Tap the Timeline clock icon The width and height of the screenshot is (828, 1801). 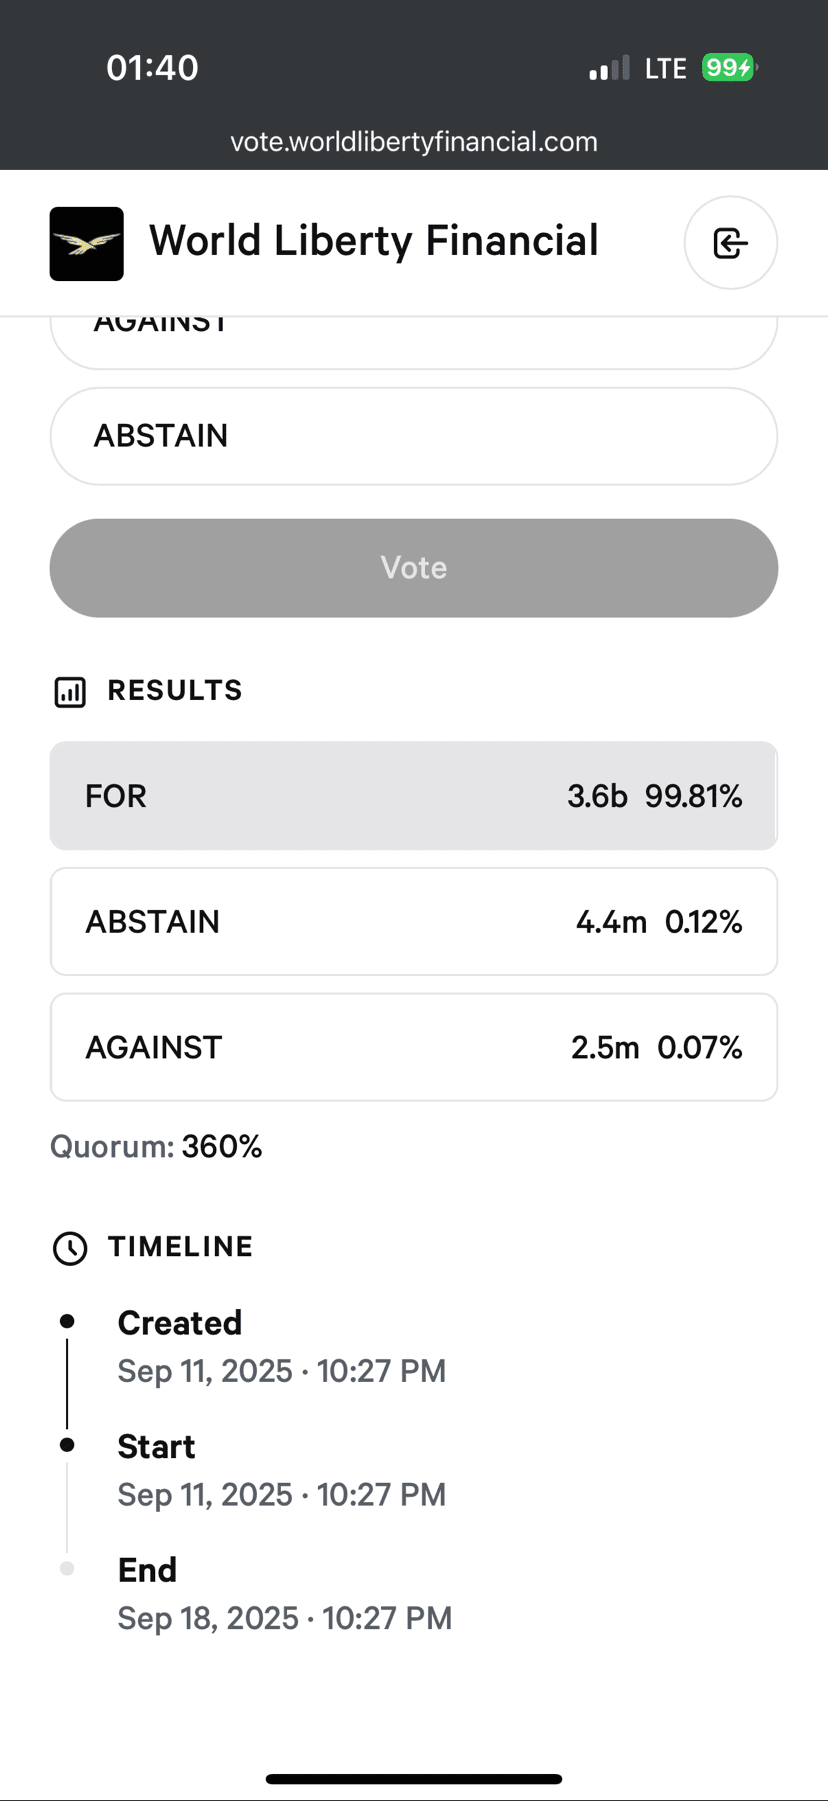point(70,1248)
